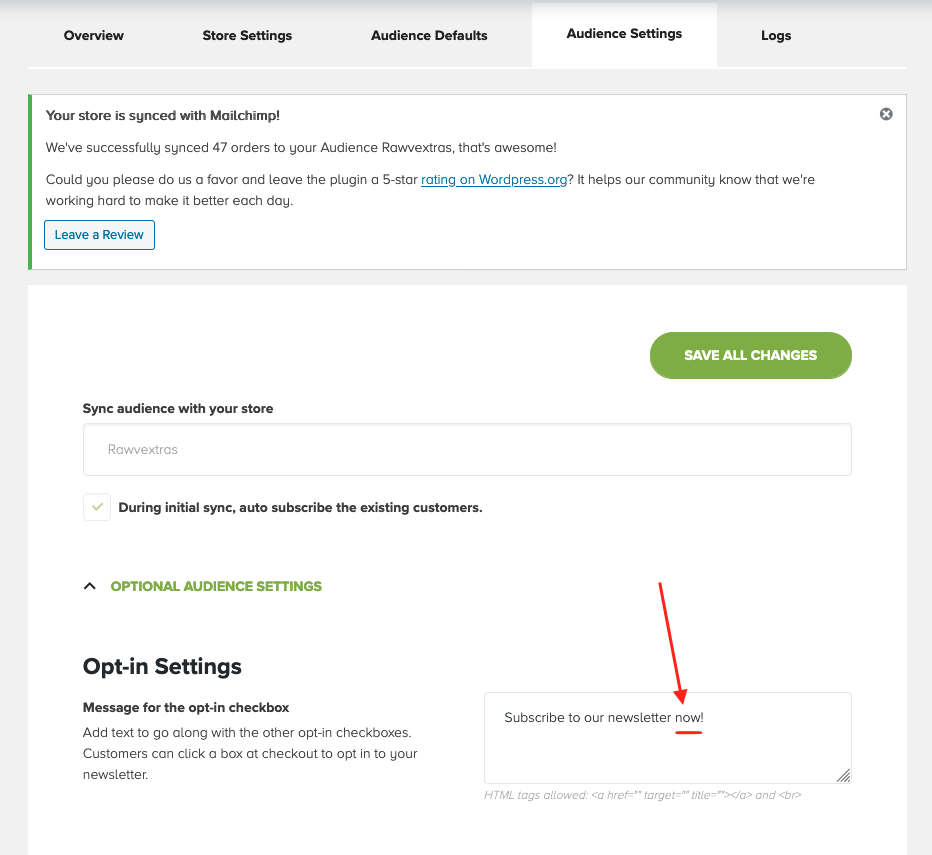This screenshot has height=855, width=932.
Task: Collapse the Optional Audience Settings chevron
Action: click(90, 586)
